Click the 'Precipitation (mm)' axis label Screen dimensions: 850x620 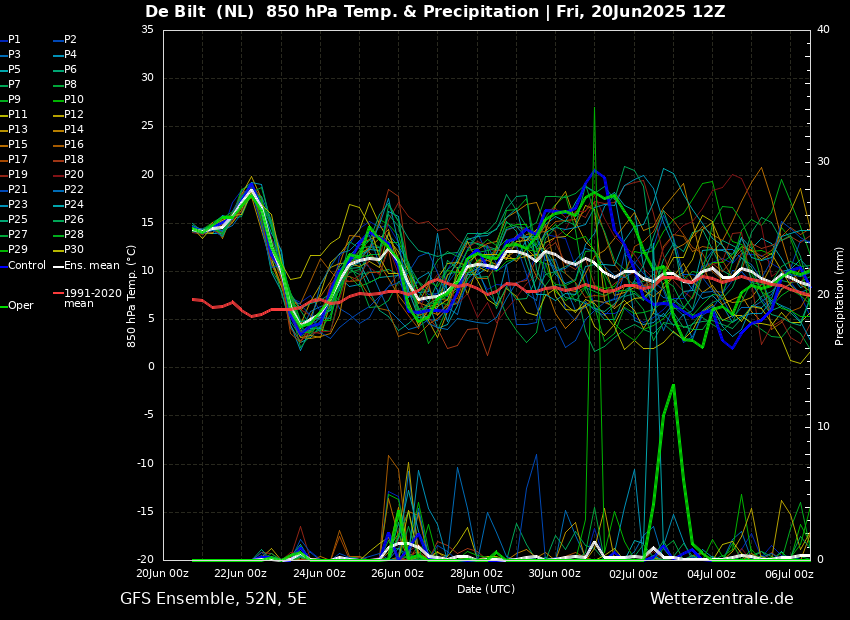point(839,295)
